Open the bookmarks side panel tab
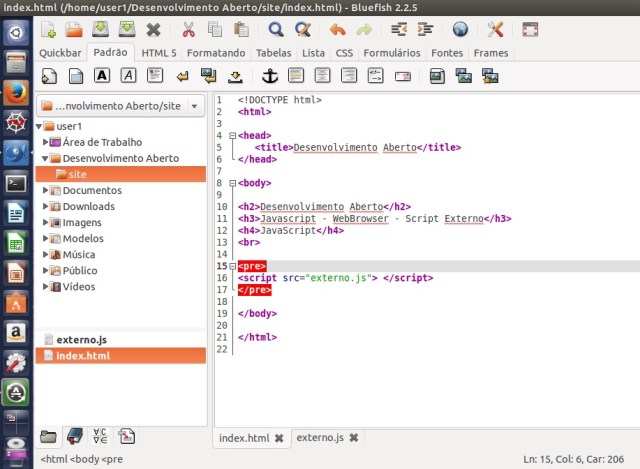This screenshot has width=640, height=469. (x=74, y=435)
